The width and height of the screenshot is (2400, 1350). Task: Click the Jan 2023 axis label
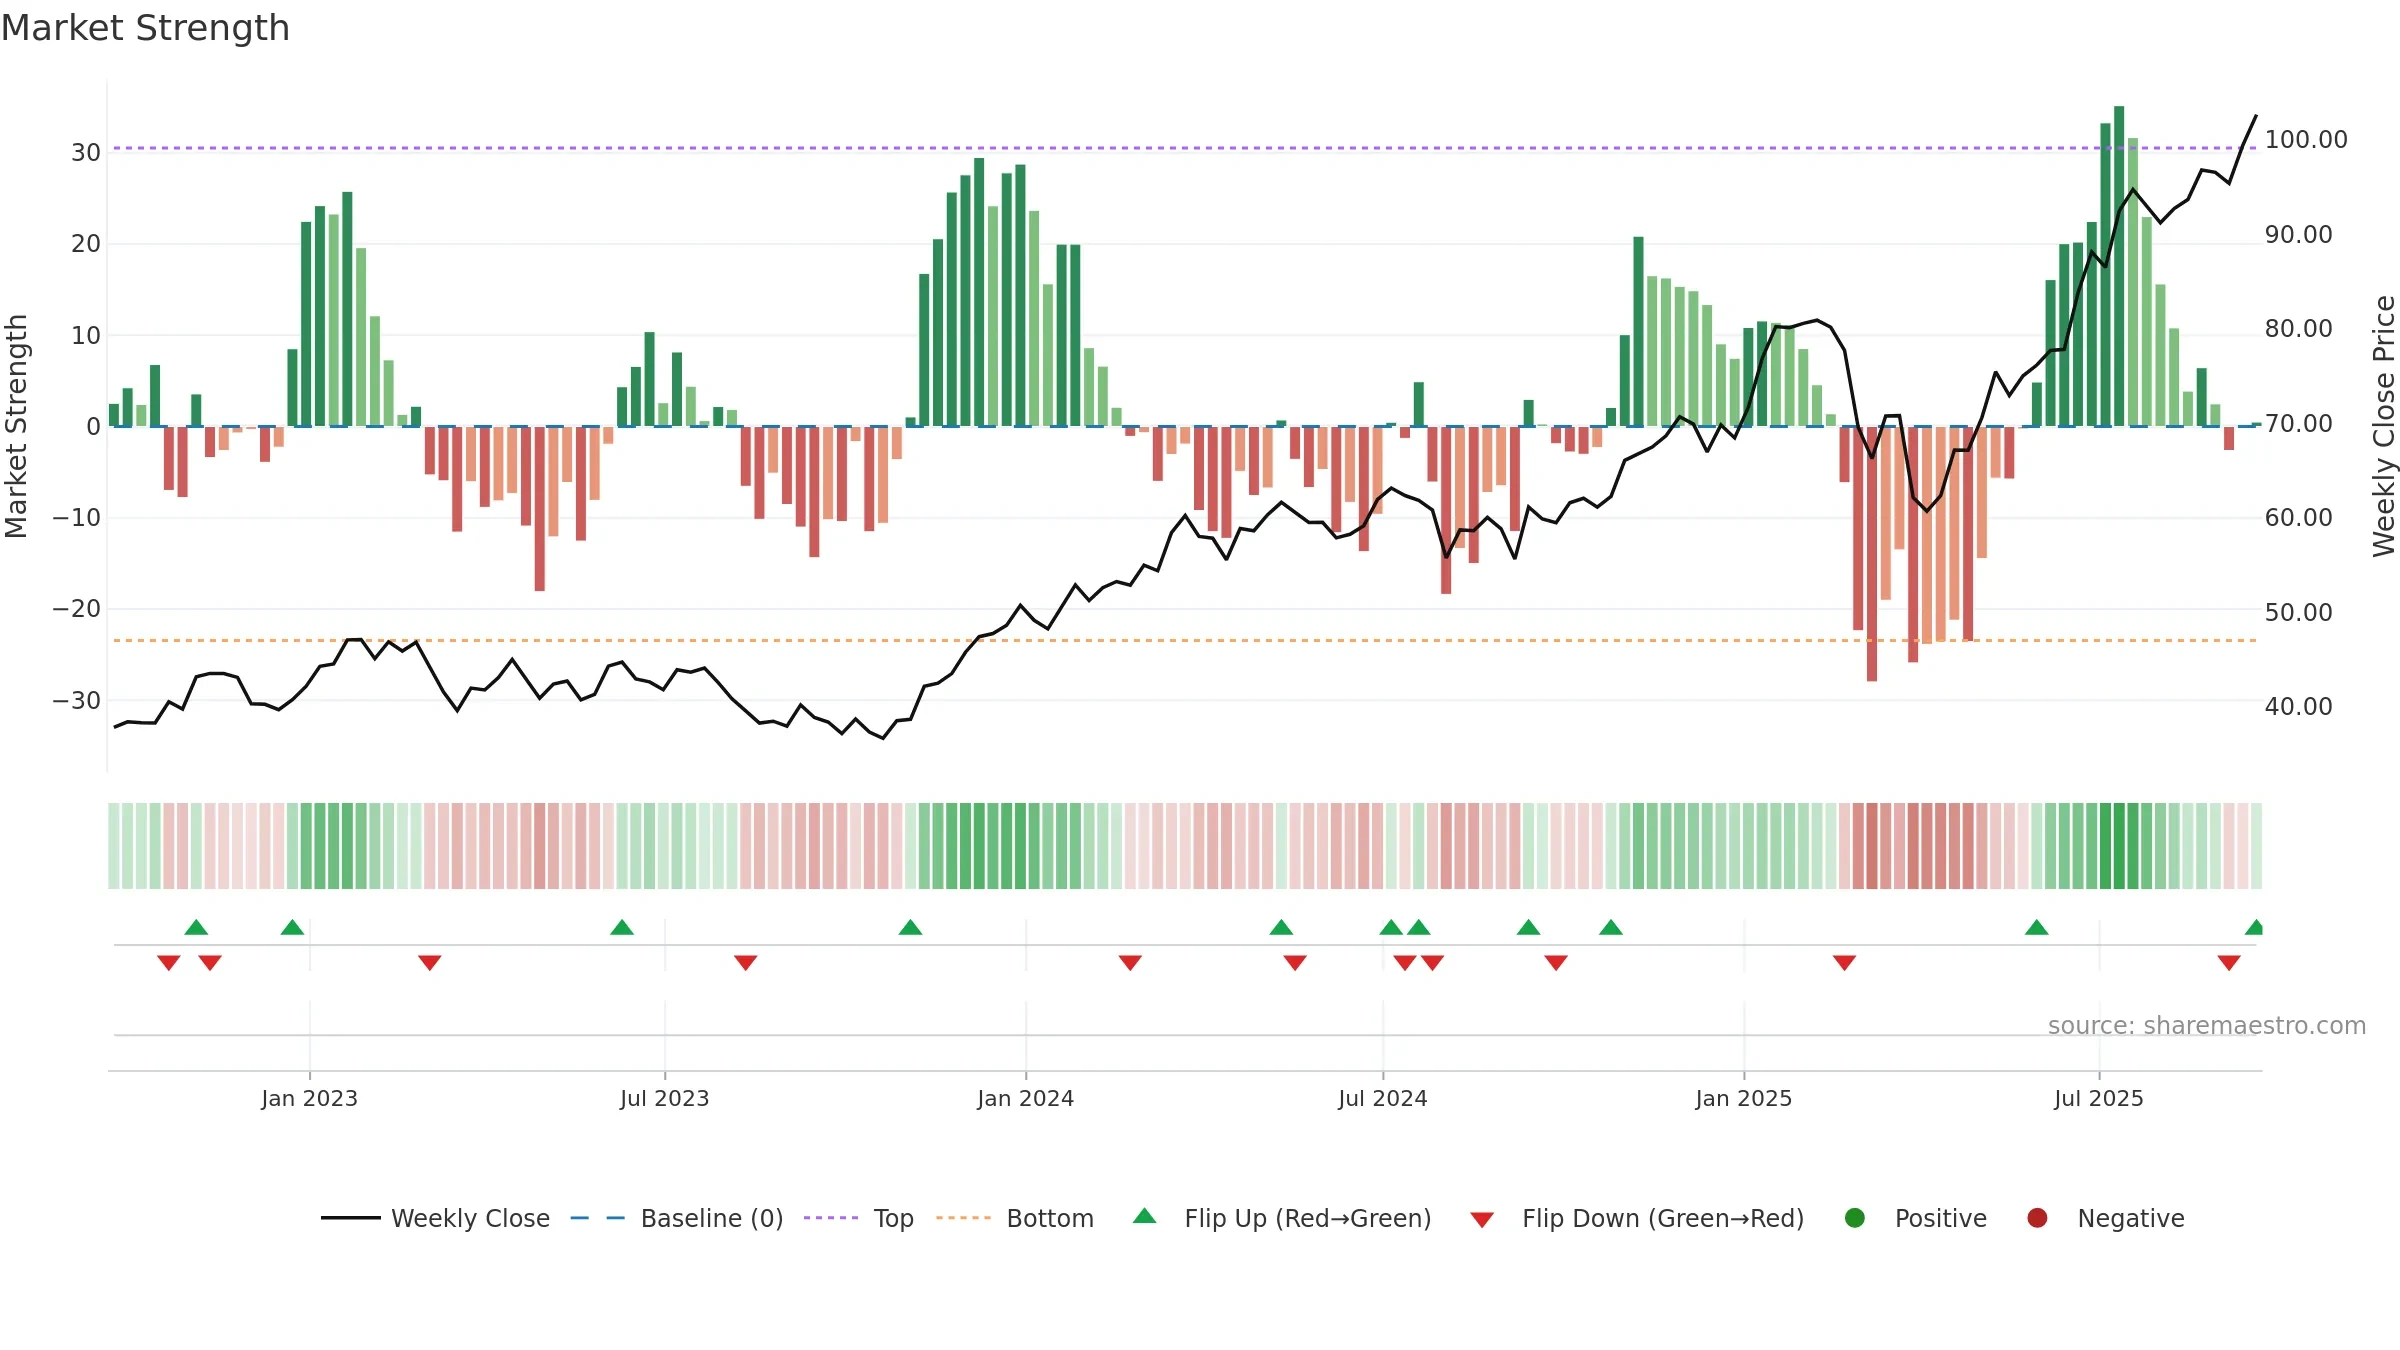click(310, 1098)
